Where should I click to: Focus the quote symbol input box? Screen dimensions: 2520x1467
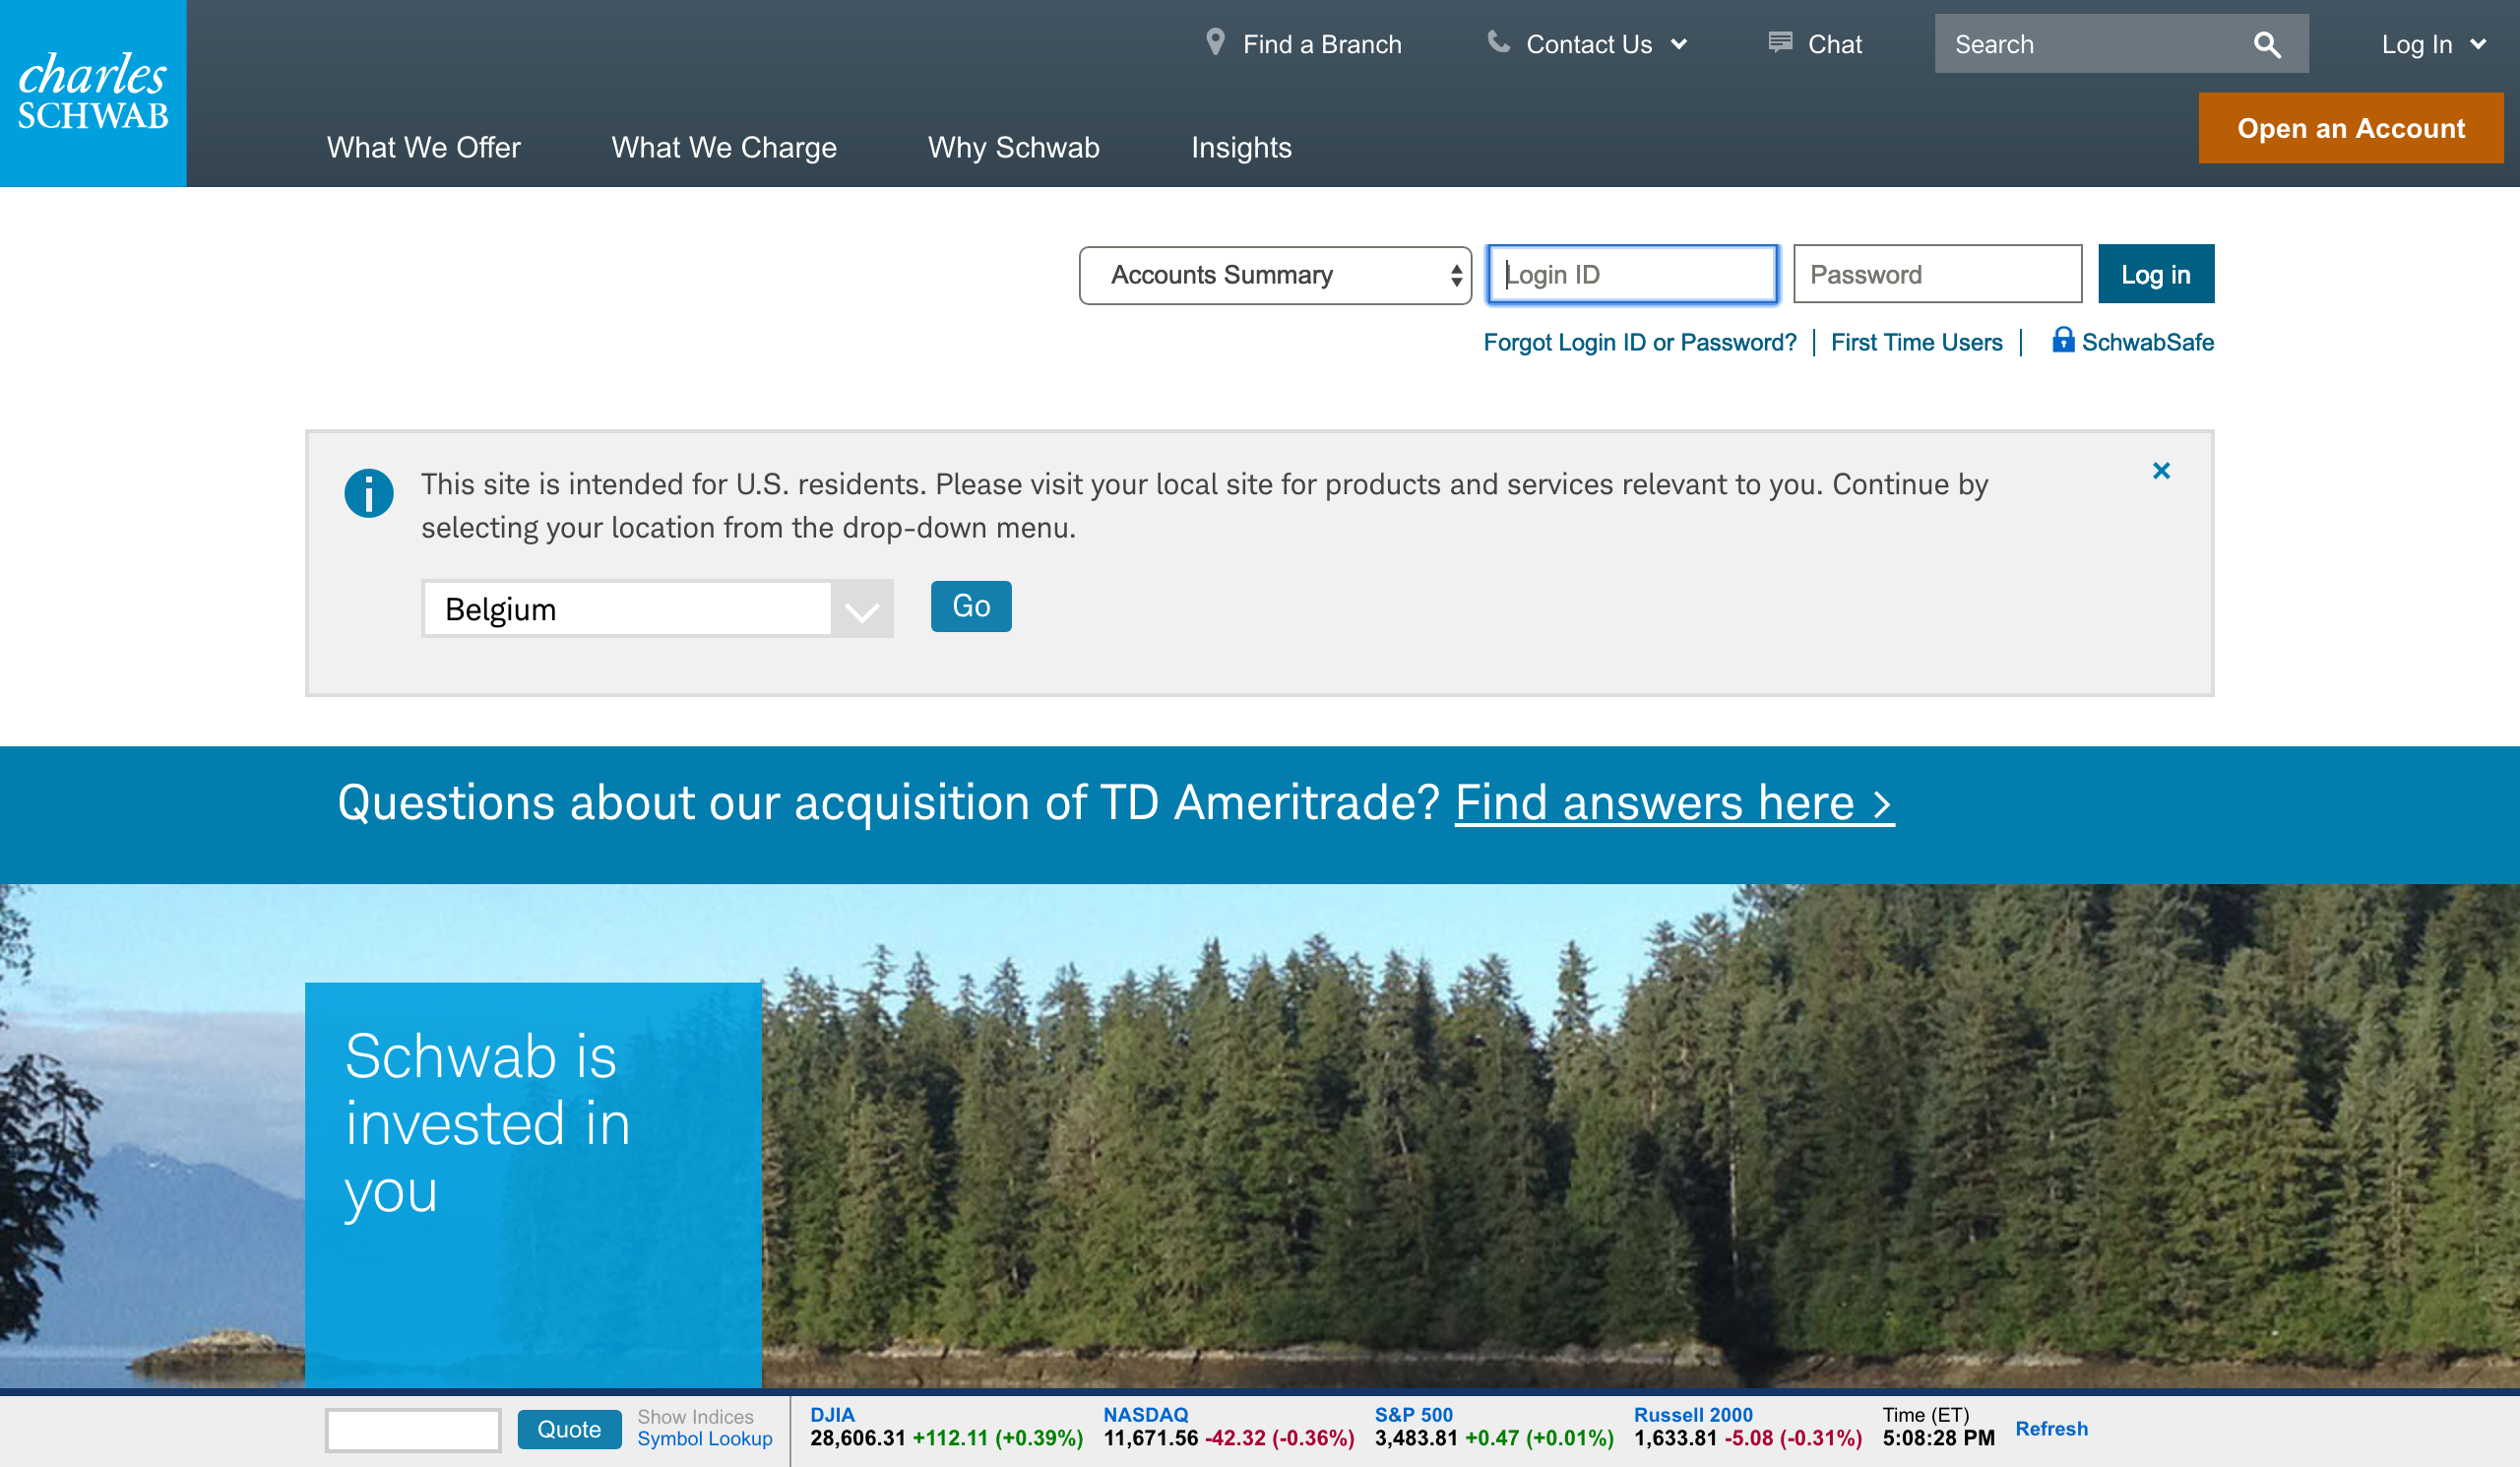[413, 1430]
